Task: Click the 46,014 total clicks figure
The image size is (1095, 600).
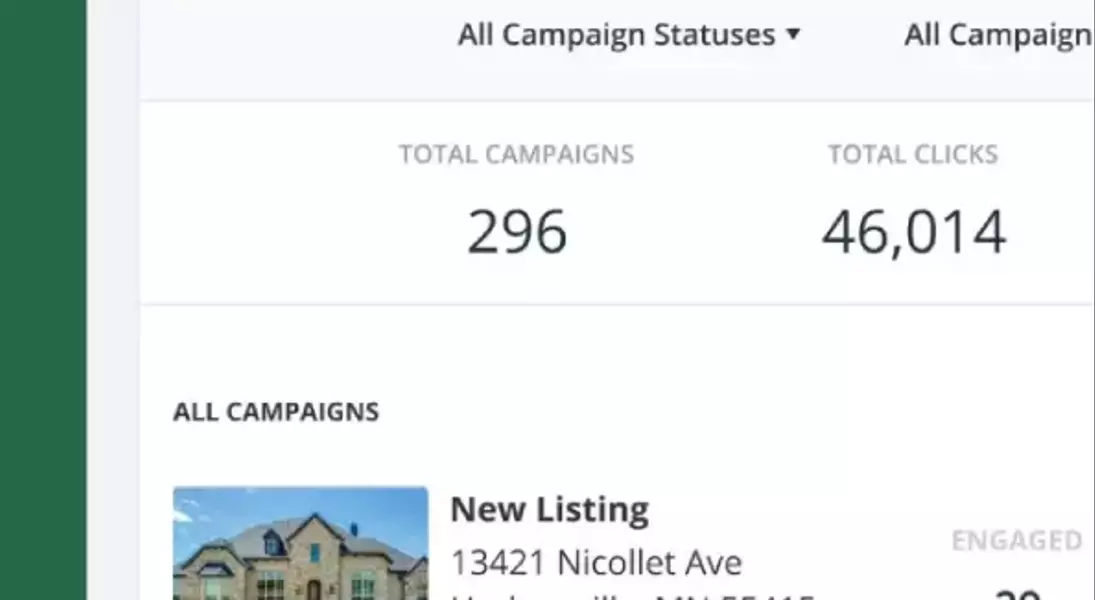Action: click(913, 232)
